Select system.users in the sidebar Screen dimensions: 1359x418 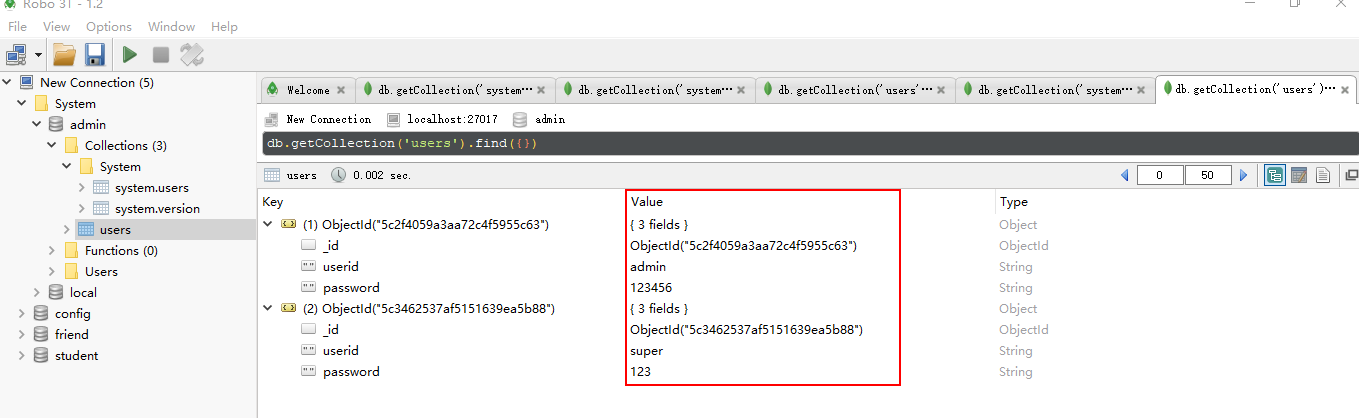click(x=151, y=187)
